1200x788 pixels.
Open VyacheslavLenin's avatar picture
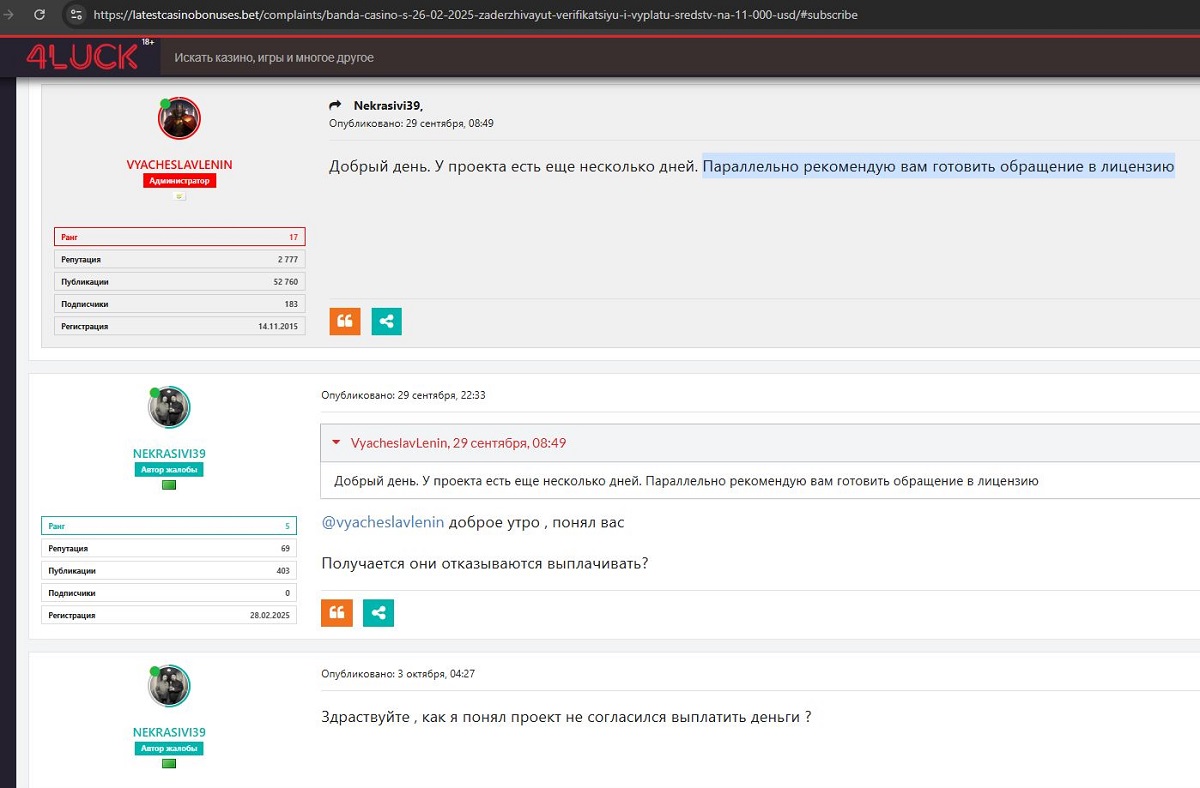(x=179, y=119)
